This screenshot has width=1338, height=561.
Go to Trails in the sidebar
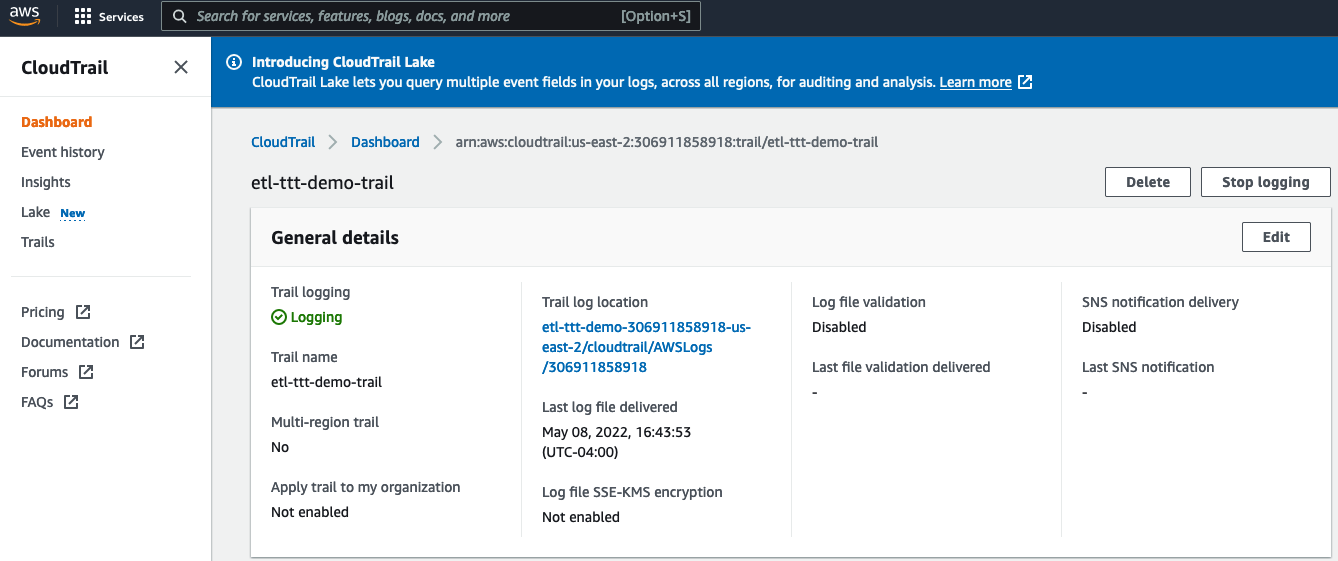(38, 242)
